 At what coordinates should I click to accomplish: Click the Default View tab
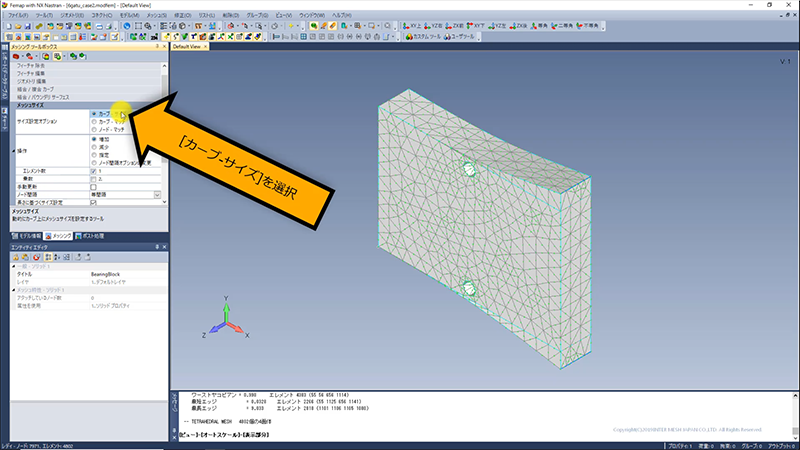point(188,46)
